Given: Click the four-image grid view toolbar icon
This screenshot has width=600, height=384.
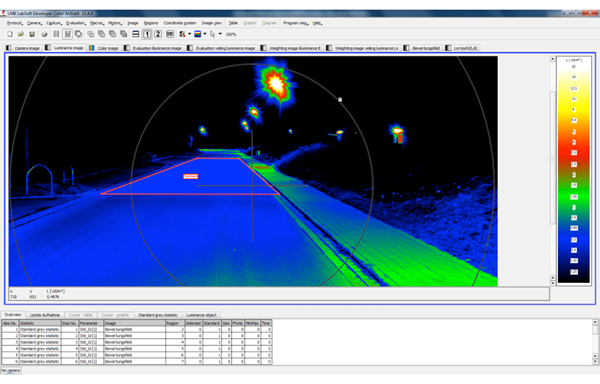Looking at the screenshot, I should pyautogui.click(x=170, y=34).
